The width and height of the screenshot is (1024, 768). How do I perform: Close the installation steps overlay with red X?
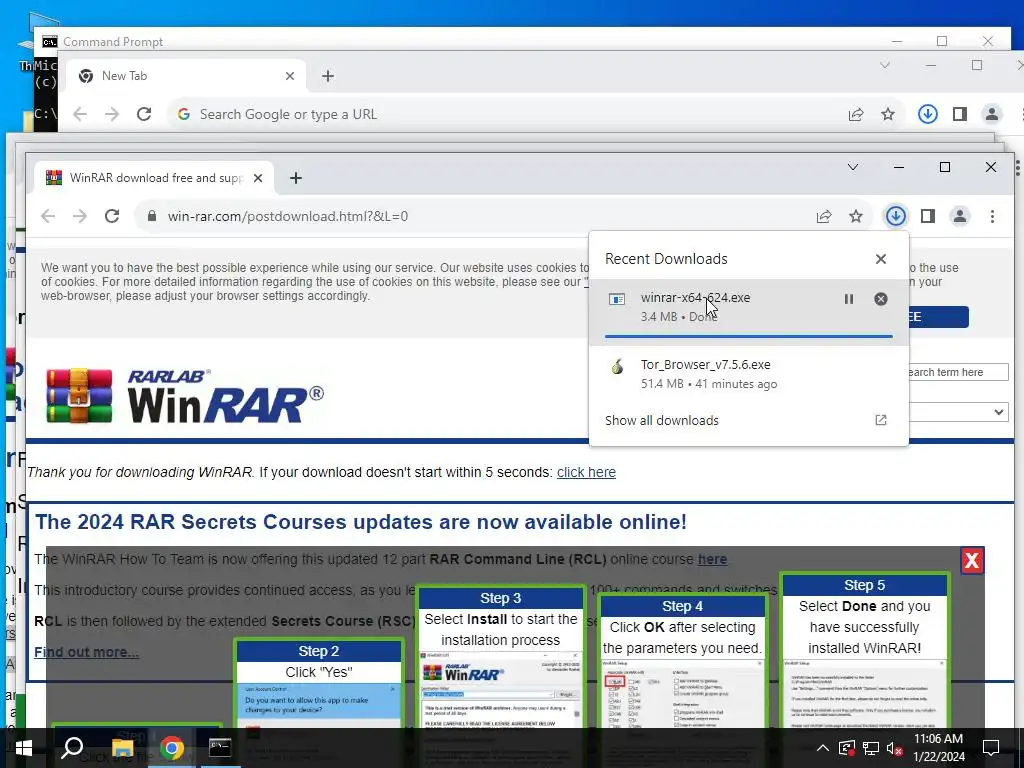(972, 560)
